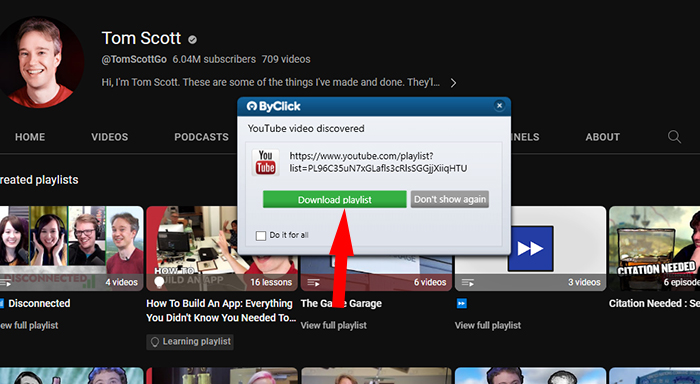Click the 709 videos count text
The width and height of the screenshot is (700, 384).
coord(286,59)
